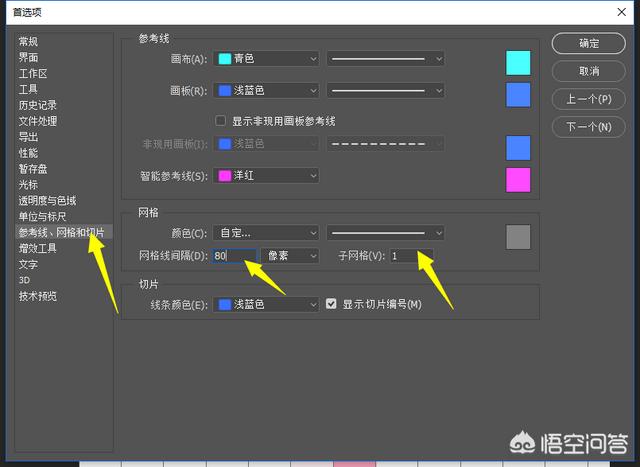Screen dimensions: 640x467
Task: Open the 画板 guide line style dropdown
Action: pos(385,91)
